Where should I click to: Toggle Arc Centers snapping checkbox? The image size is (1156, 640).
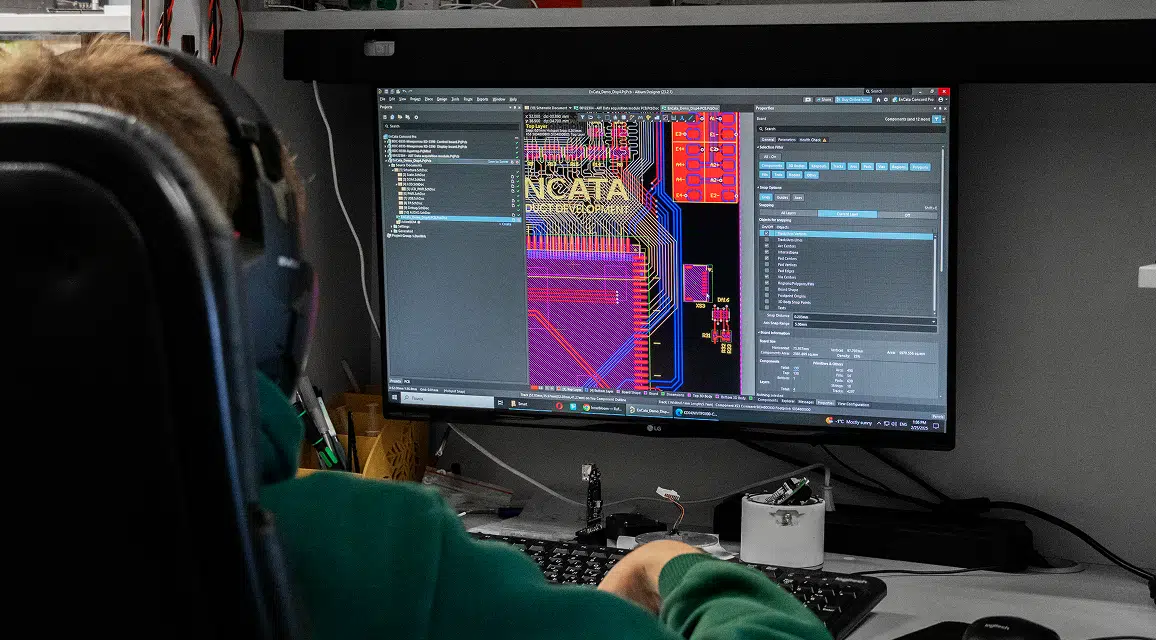coord(767,246)
